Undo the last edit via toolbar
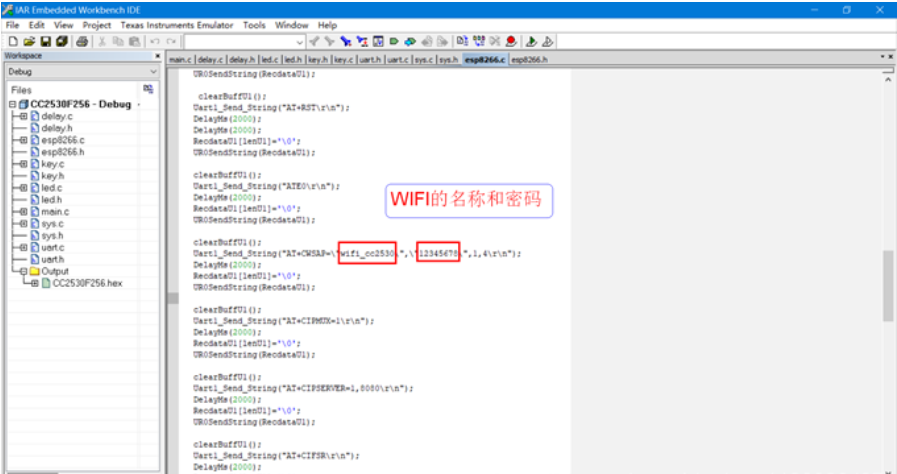This screenshot has height=474, width=897. [154, 41]
